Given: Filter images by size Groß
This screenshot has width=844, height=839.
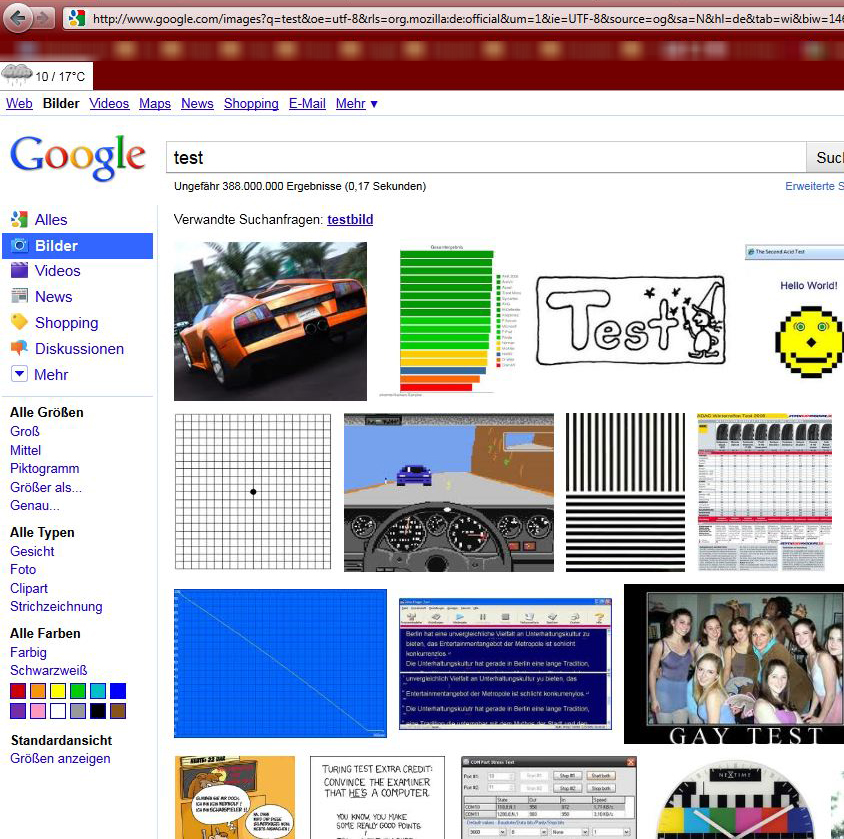Looking at the screenshot, I should tap(25, 431).
